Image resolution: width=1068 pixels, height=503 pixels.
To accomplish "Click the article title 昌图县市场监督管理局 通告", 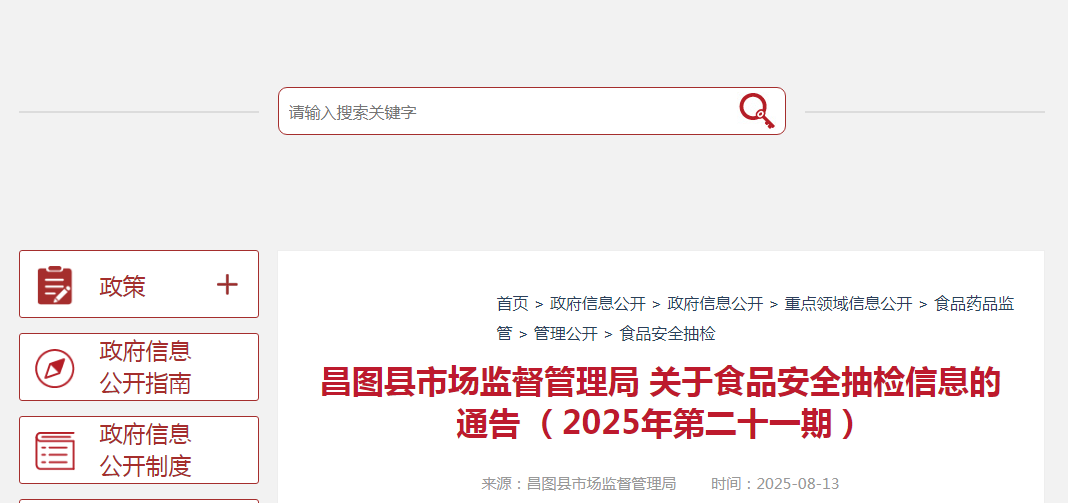I will [x=660, y=403].
